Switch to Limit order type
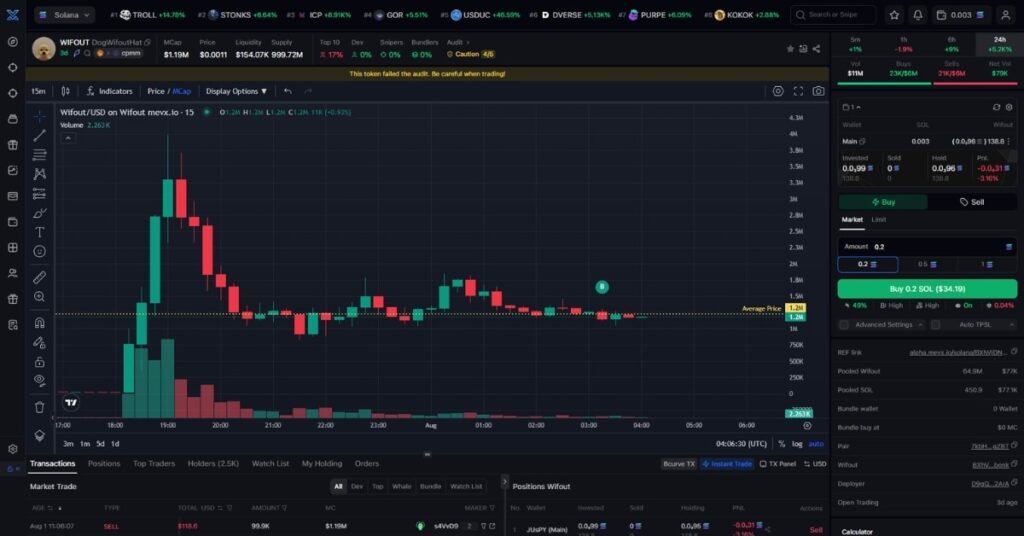The height and width of the screenshot is (536, 1024). coord(879,220)
